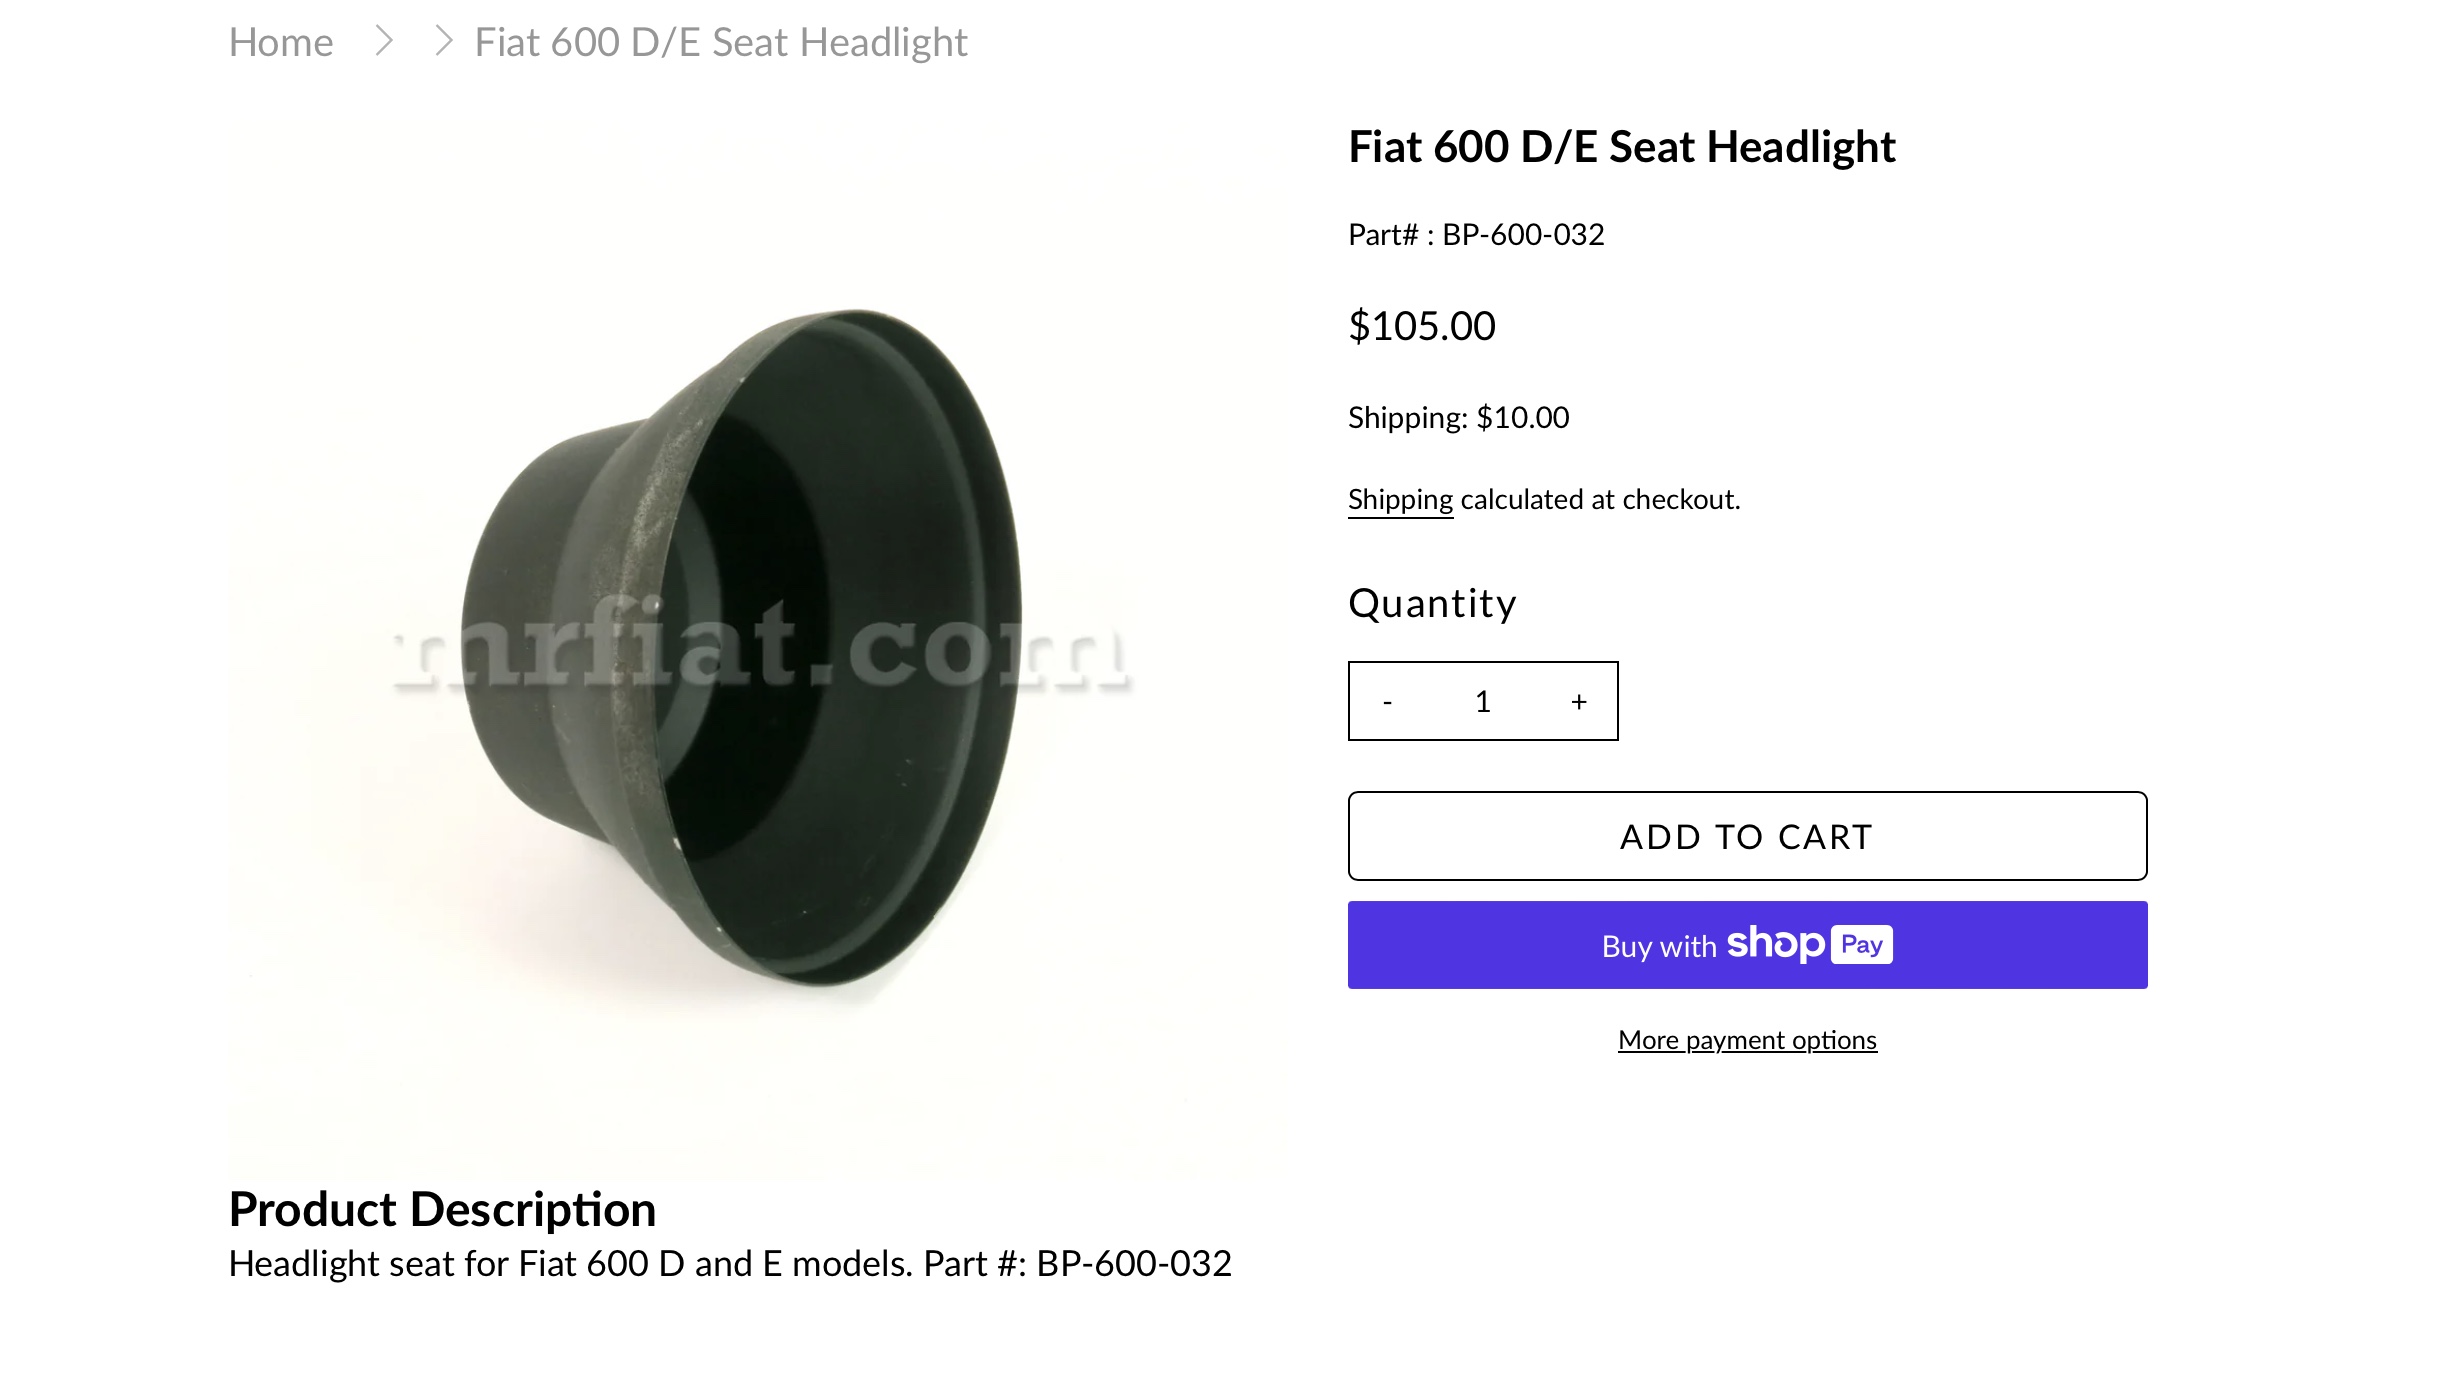Click the Shop Pay logo badge
This screenshot has width=2462, height=1396.
(1810, 944)
